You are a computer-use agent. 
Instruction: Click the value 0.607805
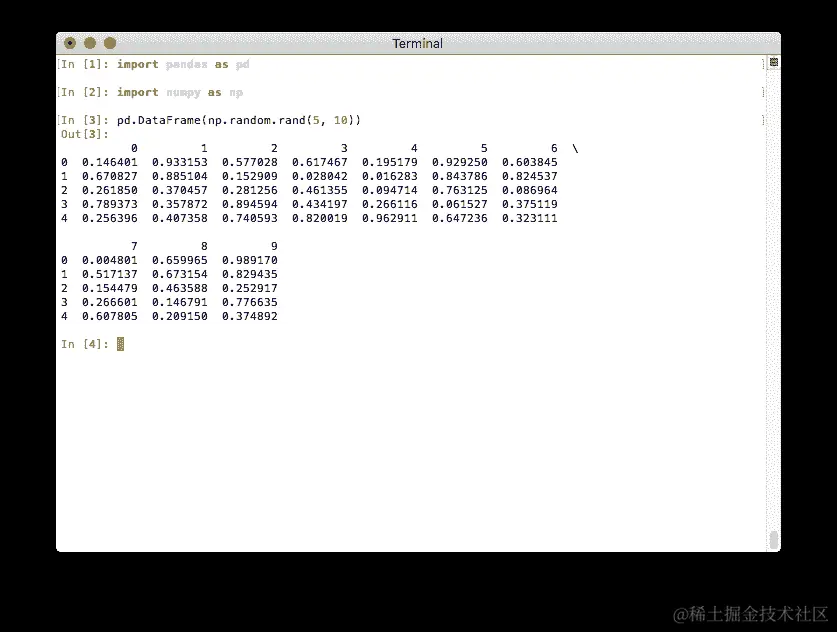[x=109, y=316]
